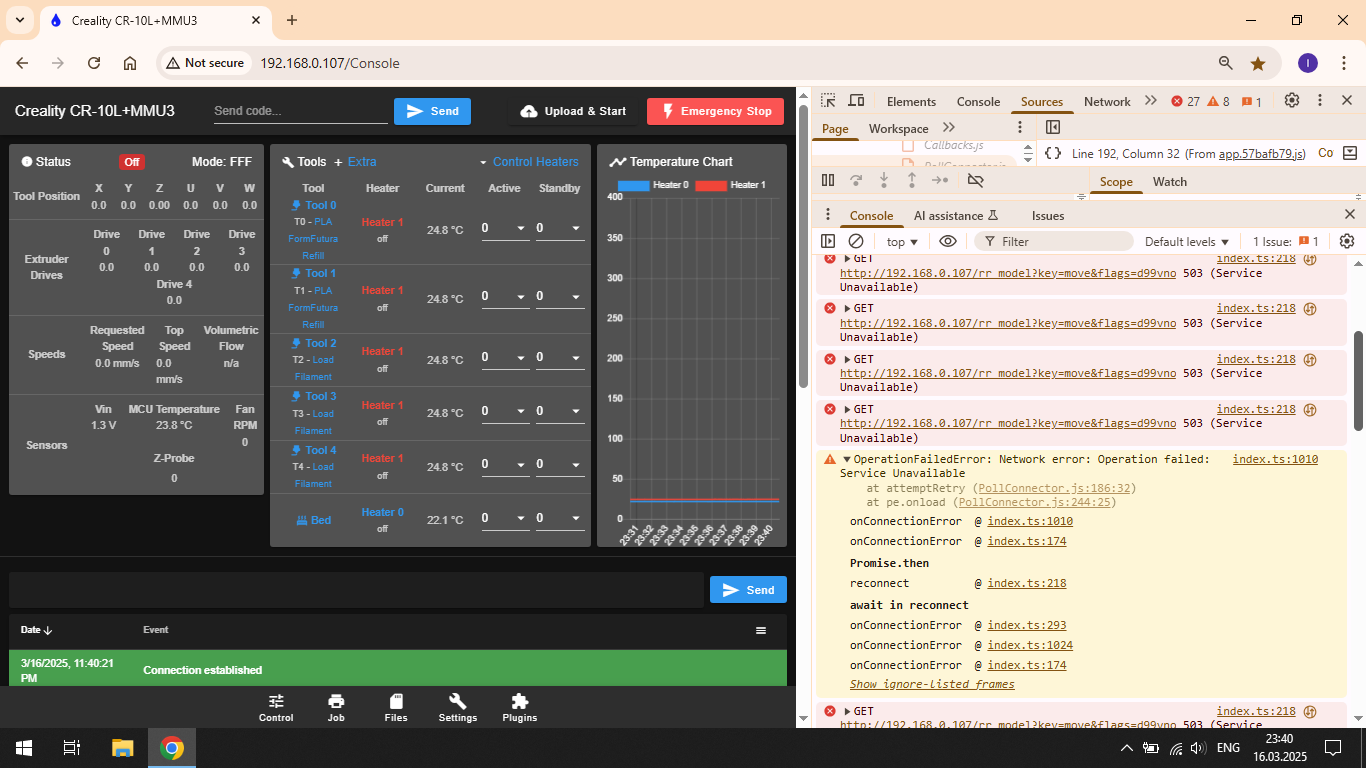
Task: Bookmark this page with the star icon
Action: (x=1258, y=63)
